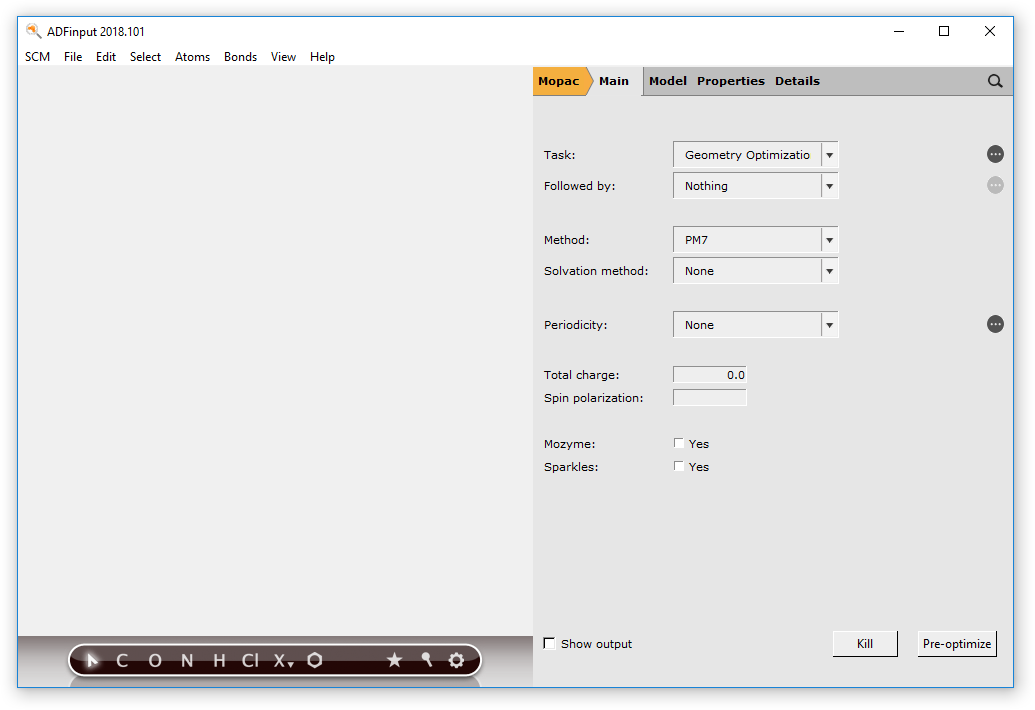Image resolution: width=1035 pixels, height=710 pixels.
Task: Enable the Mozyme checkbox
Action: click(679, 444)
